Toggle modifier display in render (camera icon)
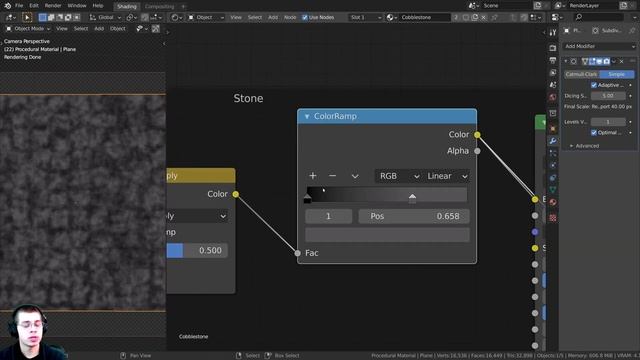This screenshot has width=640, height=360. (x=607, y=61)
